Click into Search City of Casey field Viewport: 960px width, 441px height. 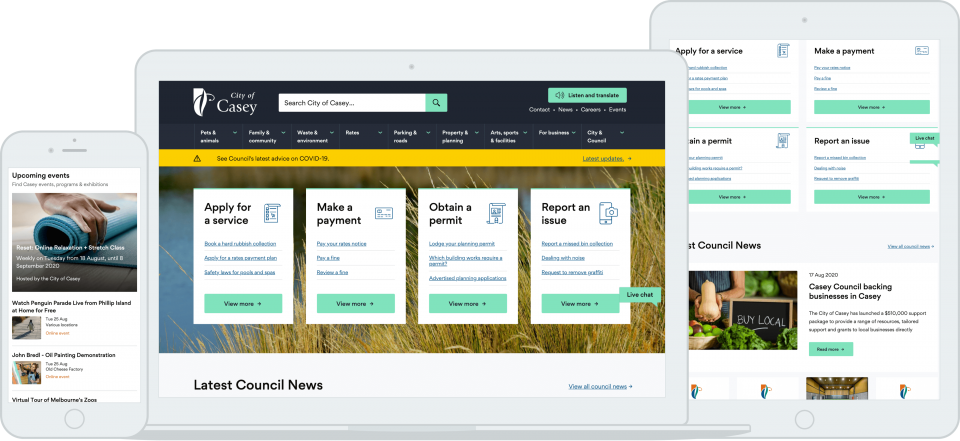[x=352, y=103]
